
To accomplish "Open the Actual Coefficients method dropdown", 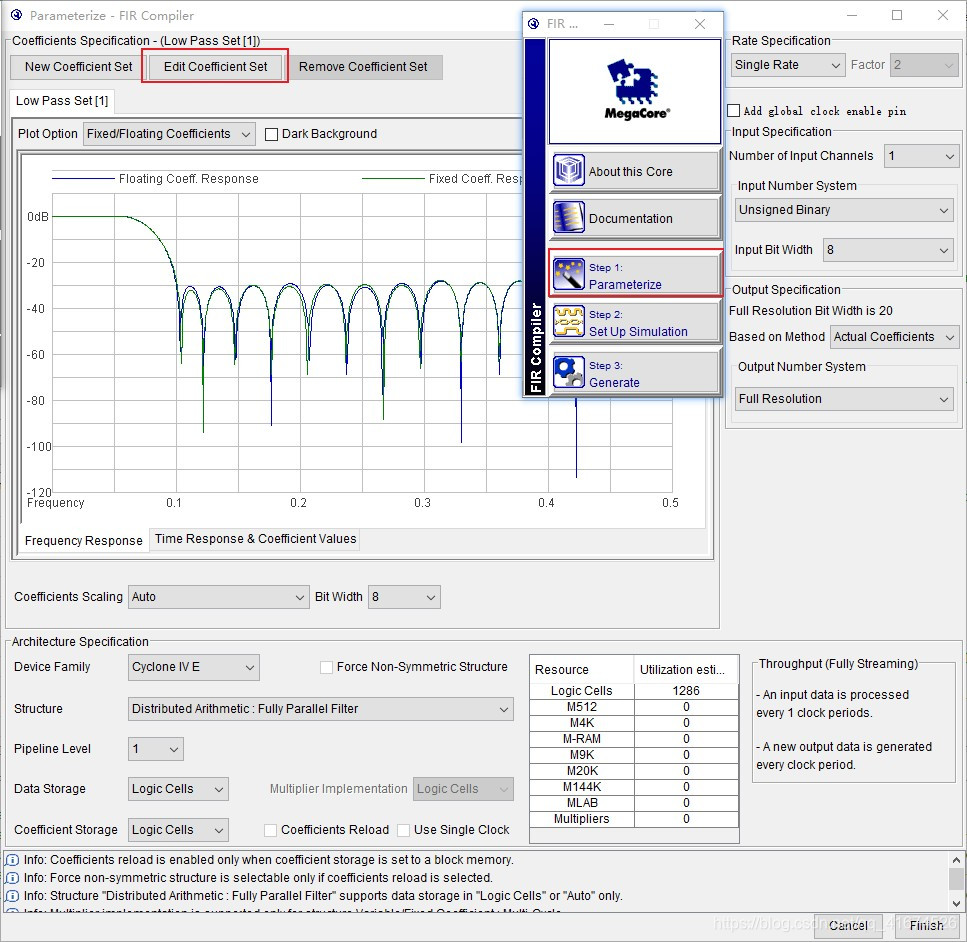I will coord(894,337).
